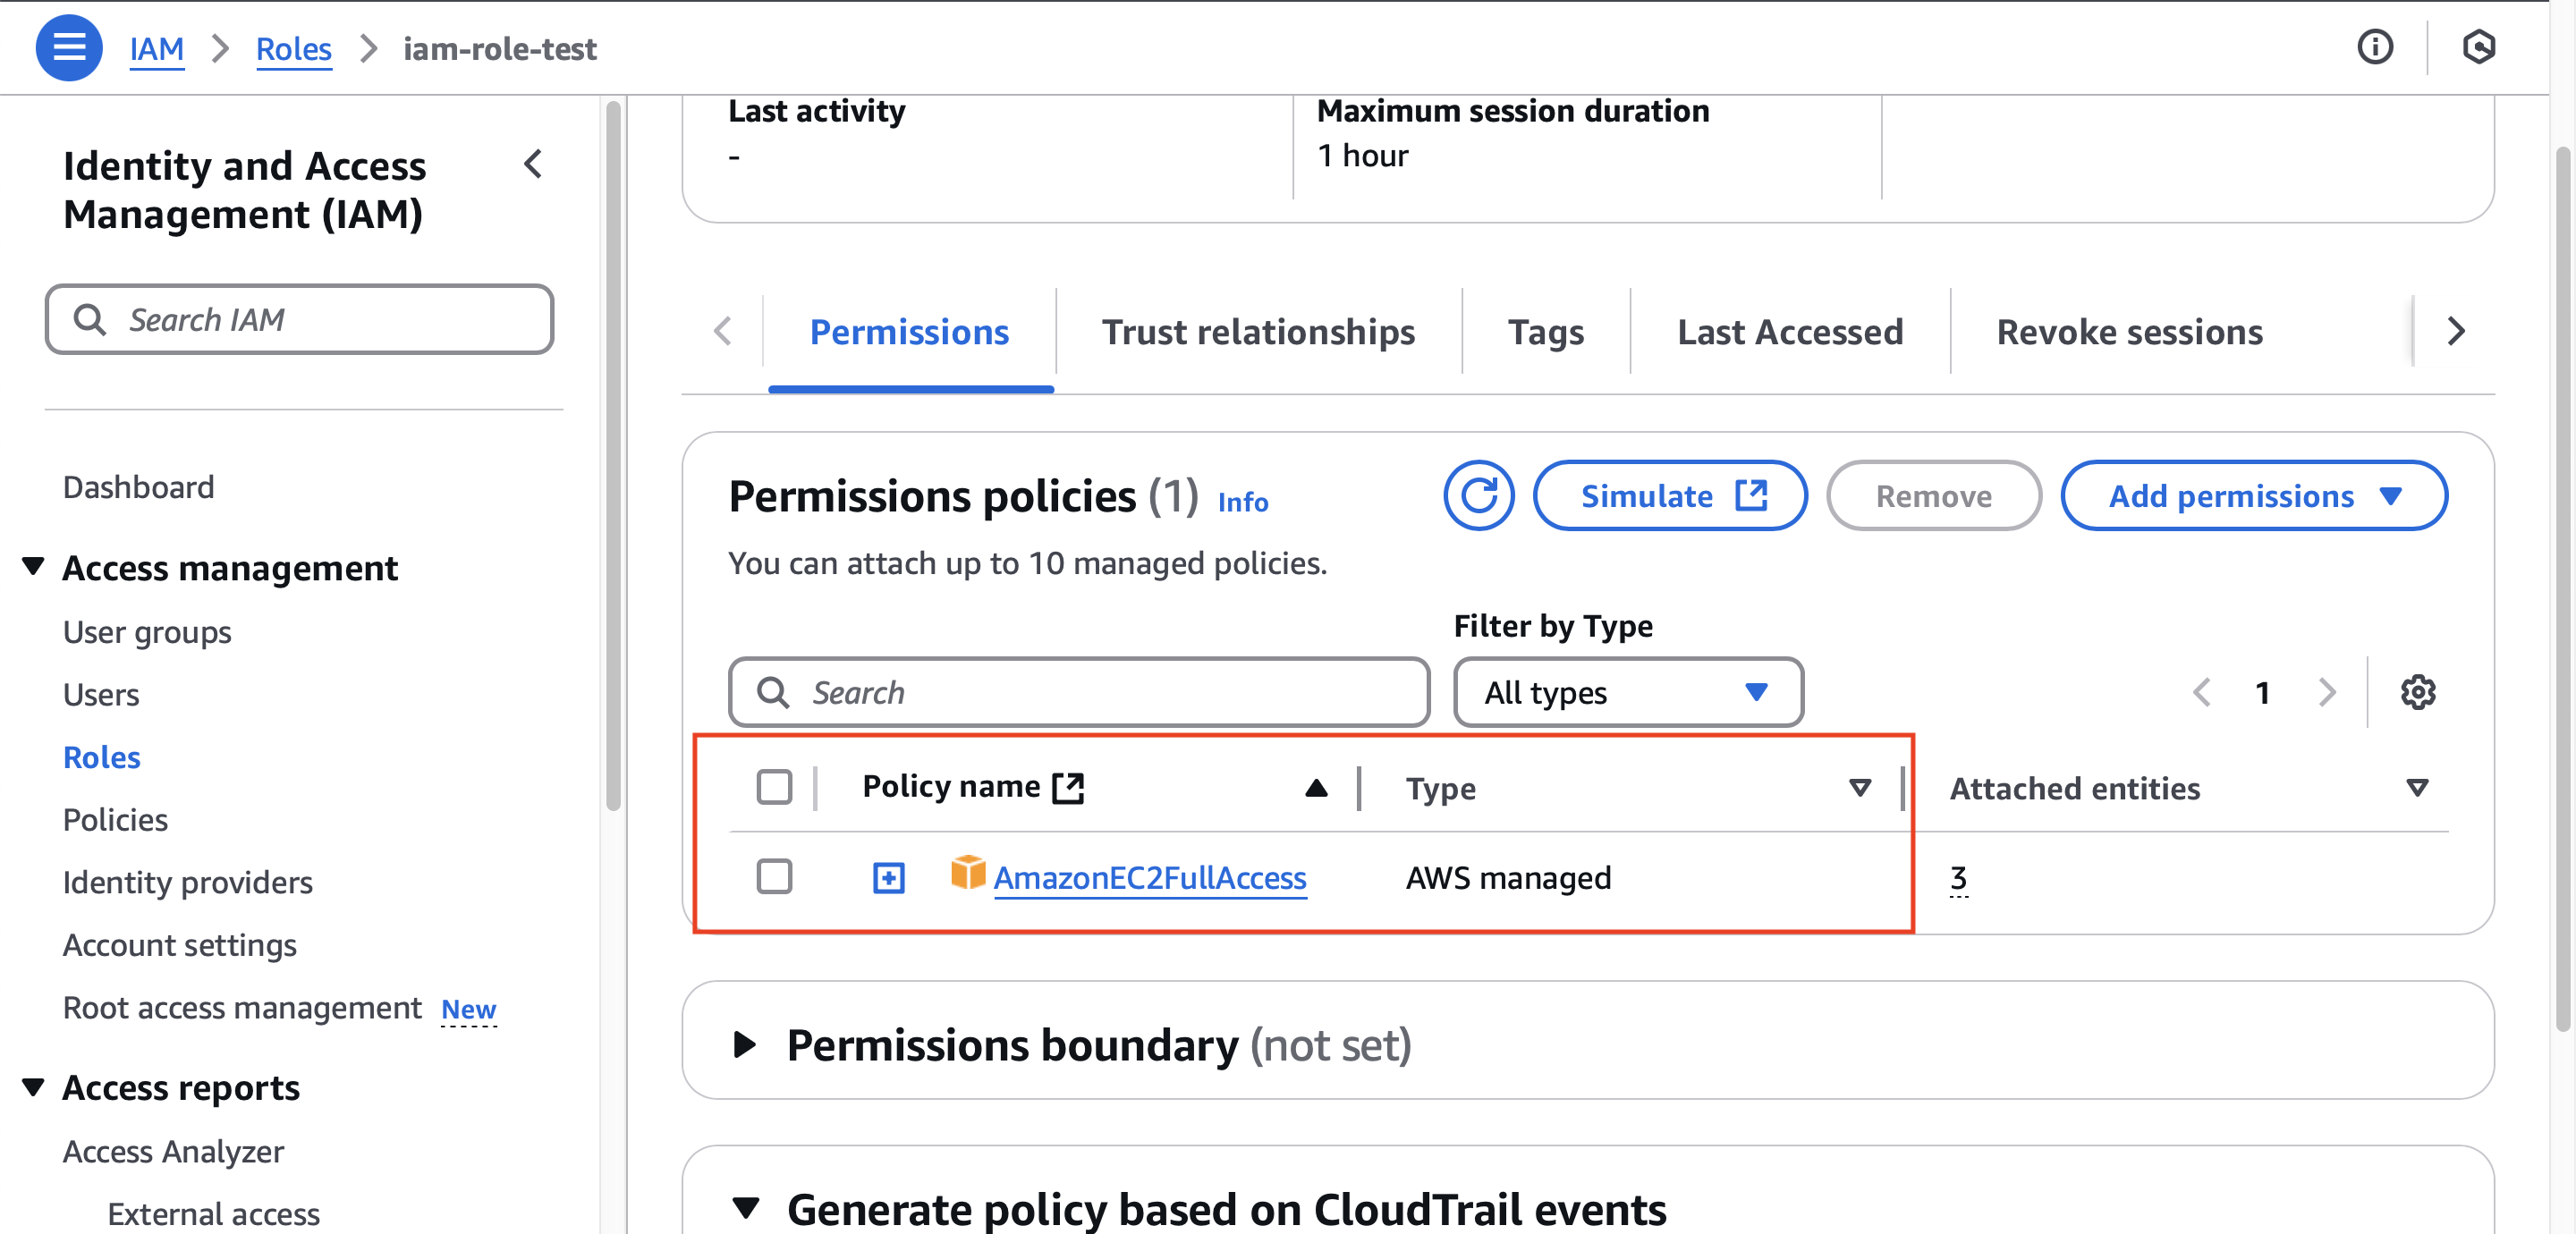Open Account settings in side navigation
The height and width of the screenshot is (1234, 2576).
tap(180, 945)
